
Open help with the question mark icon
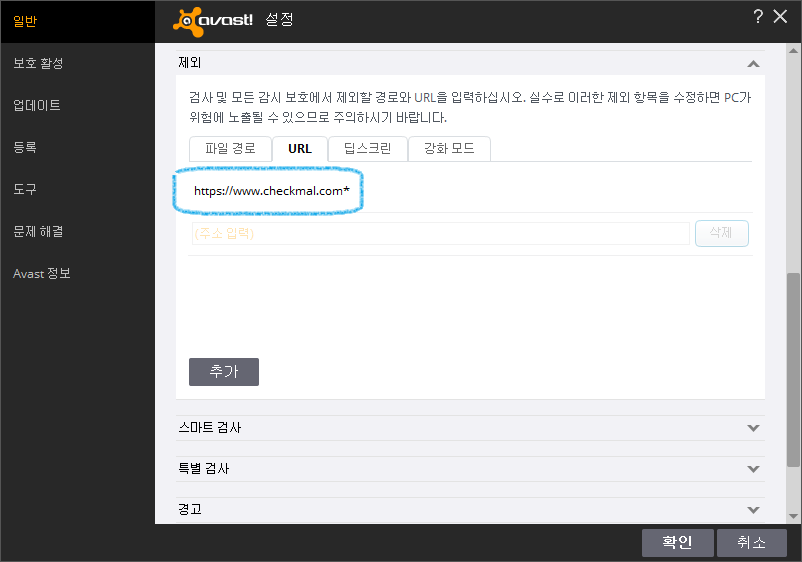[759, 16]
